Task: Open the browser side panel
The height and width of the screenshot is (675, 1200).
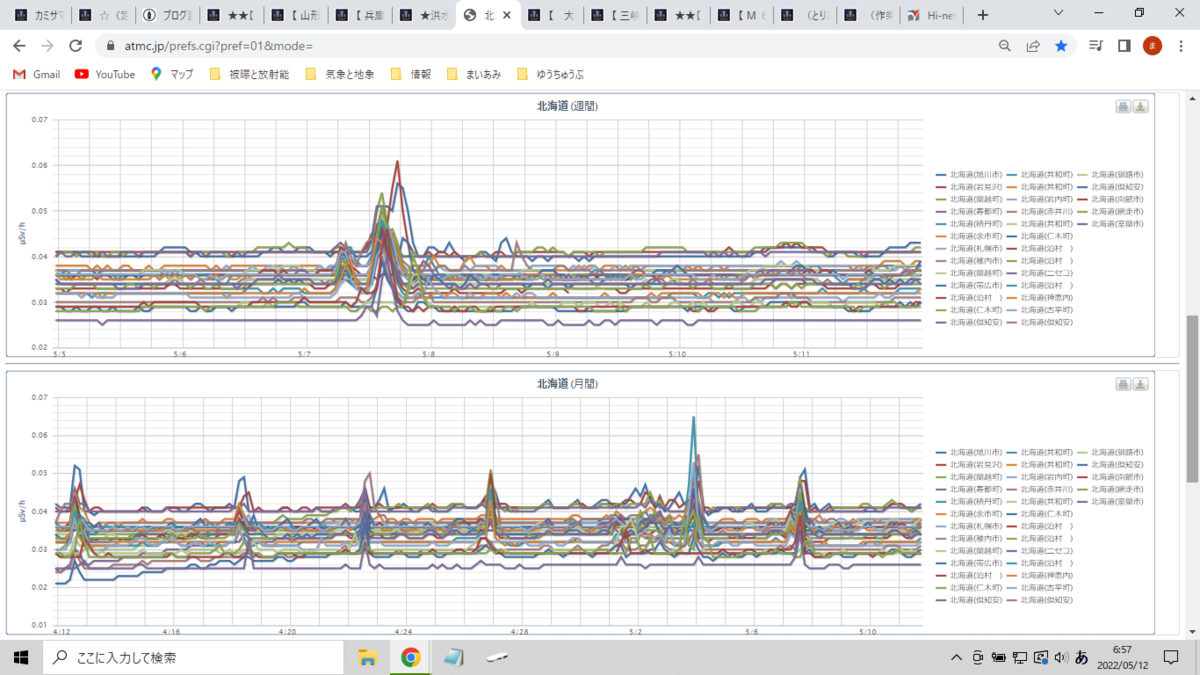Action: point(1124,46)
